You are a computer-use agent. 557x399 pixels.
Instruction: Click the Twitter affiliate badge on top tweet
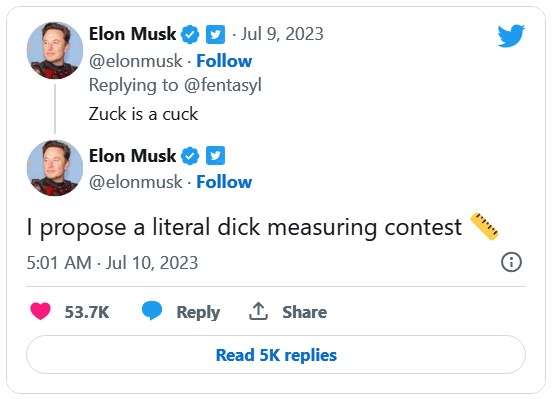tap(216, 34)
